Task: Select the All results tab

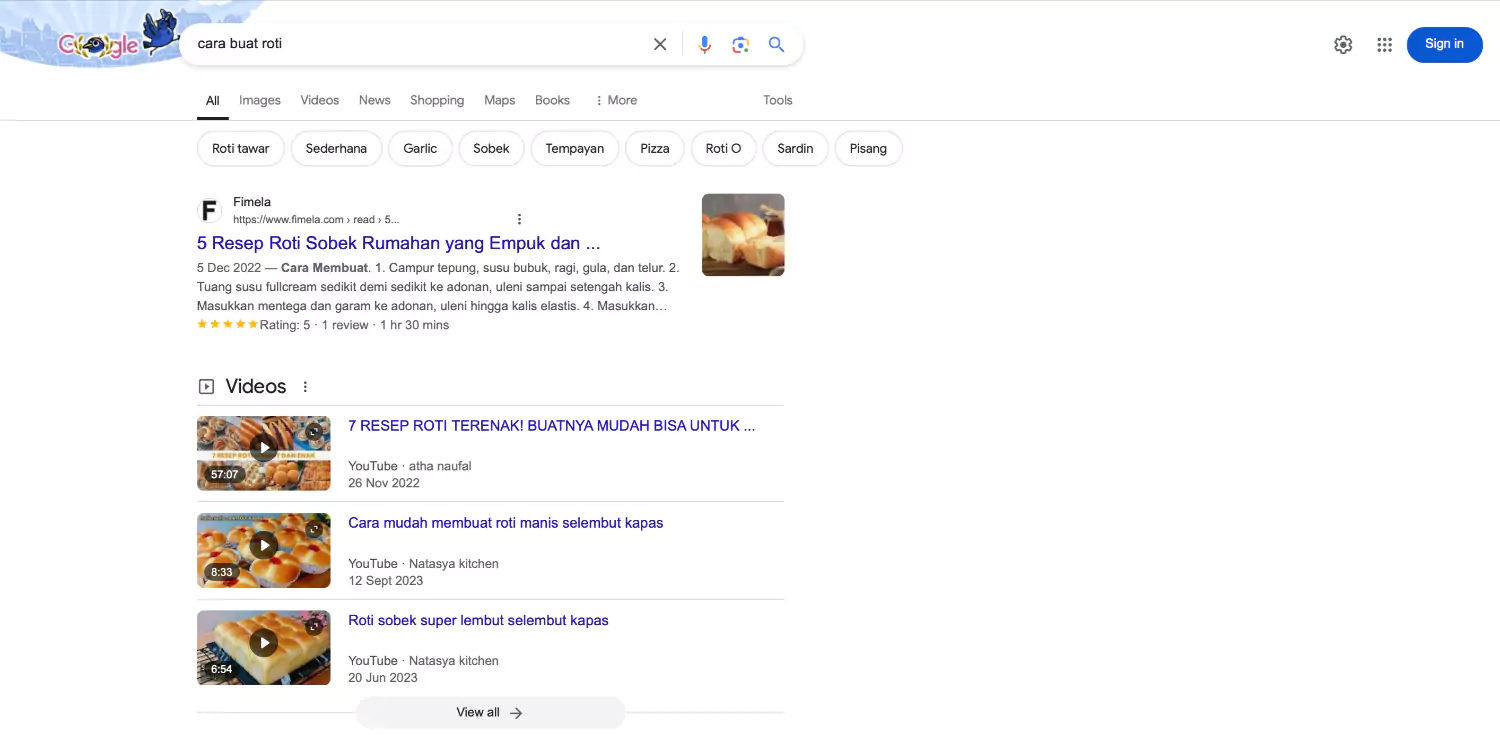Action: coord(213,100)
